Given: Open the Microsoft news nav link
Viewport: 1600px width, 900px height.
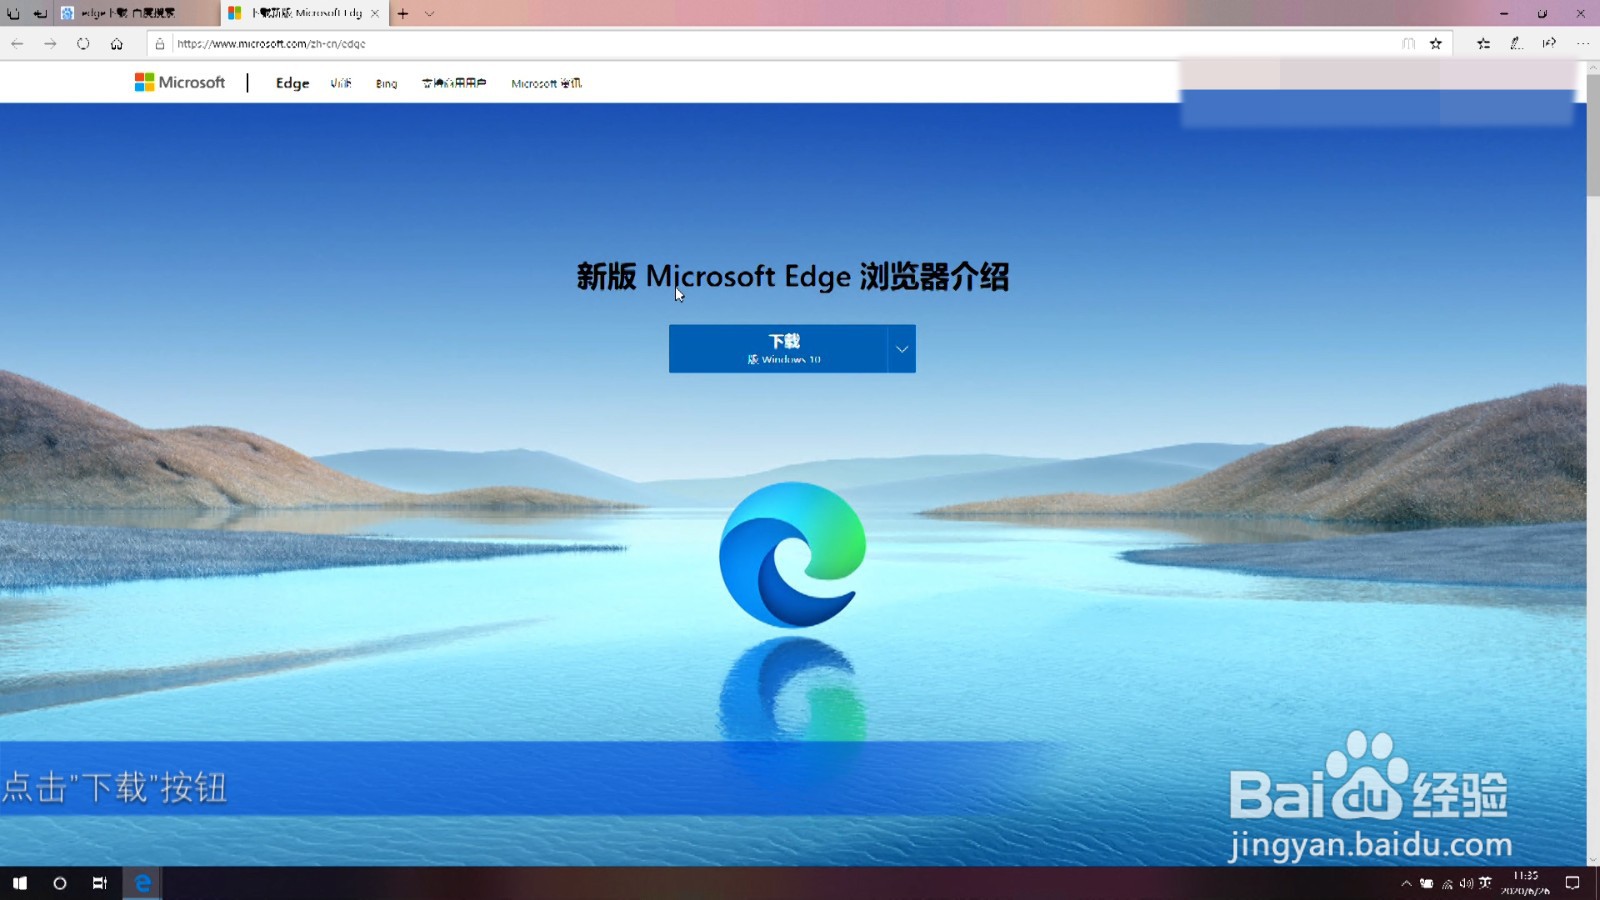Looking at the screenshot, I should click(546, 84).
